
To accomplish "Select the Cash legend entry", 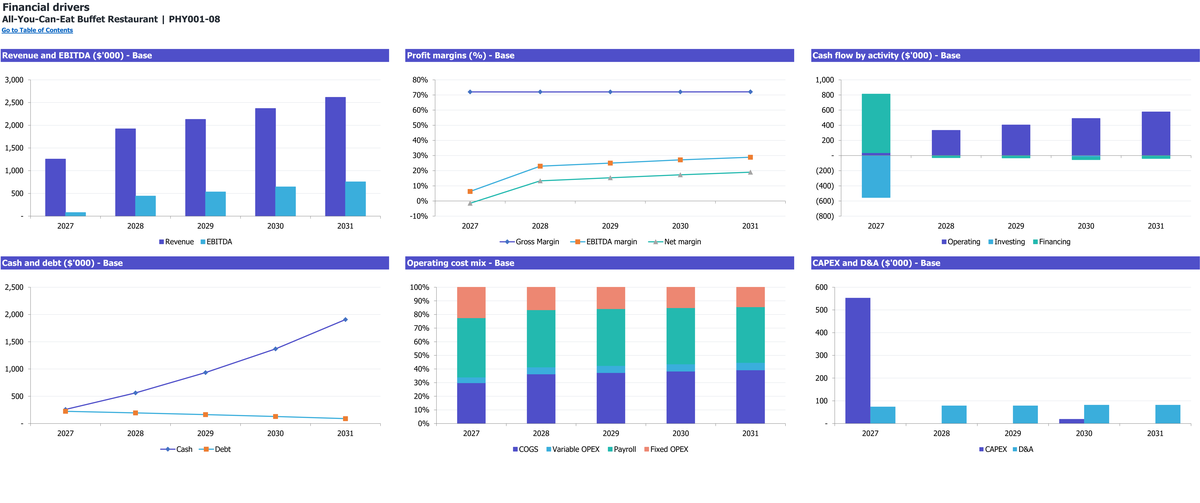I will (x=176, y=450).
